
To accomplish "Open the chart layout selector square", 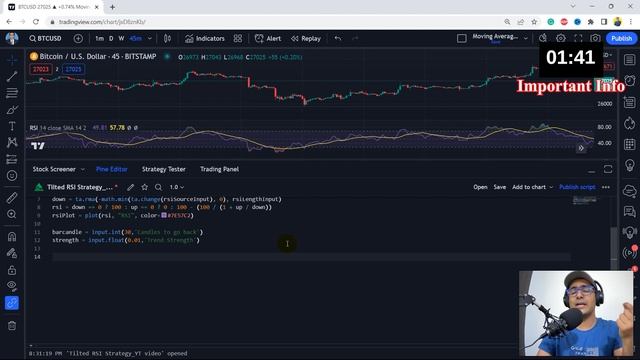I will click(x=462, y=38).
